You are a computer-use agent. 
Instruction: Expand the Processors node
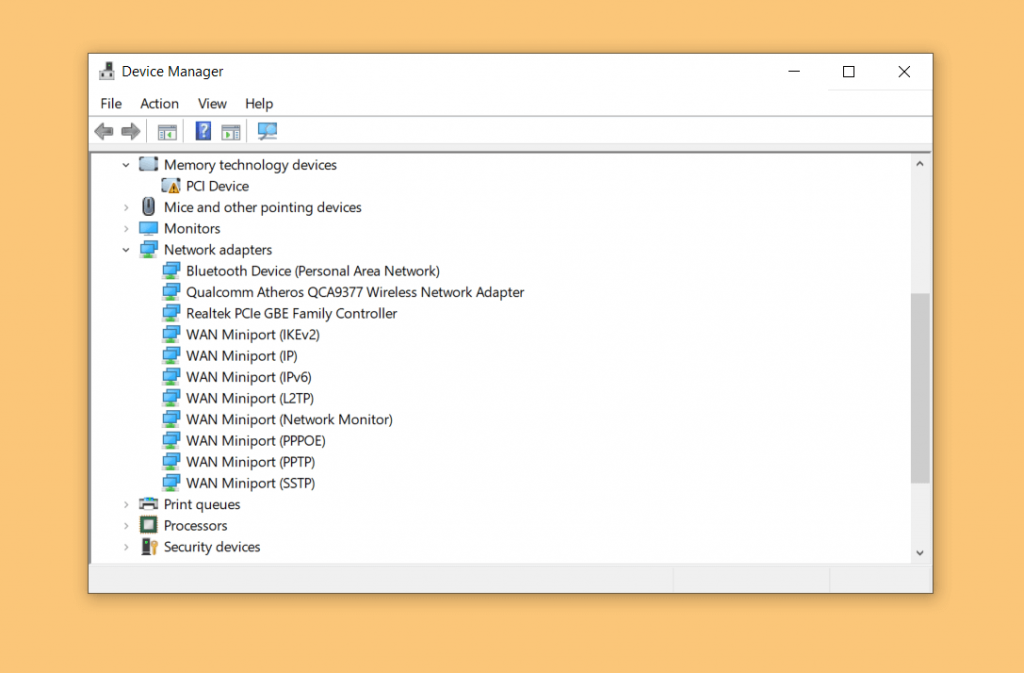click(126, 525)
